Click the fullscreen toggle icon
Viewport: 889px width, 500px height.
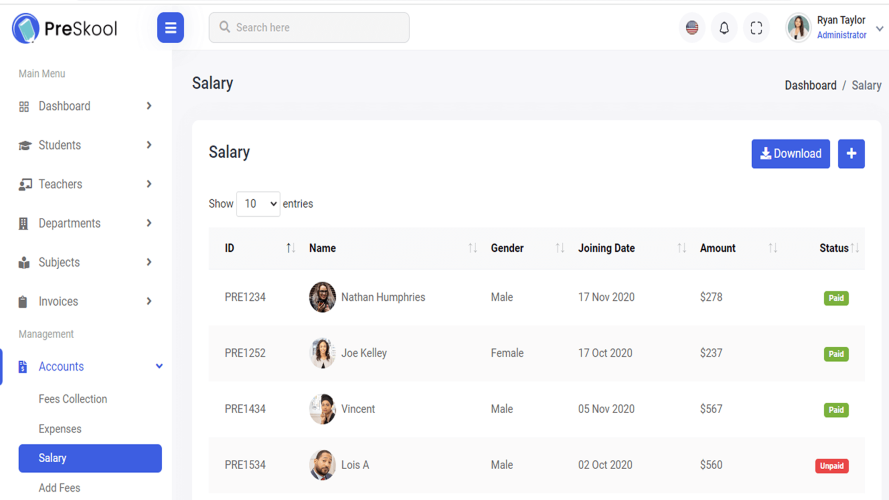tap(756, 28)
